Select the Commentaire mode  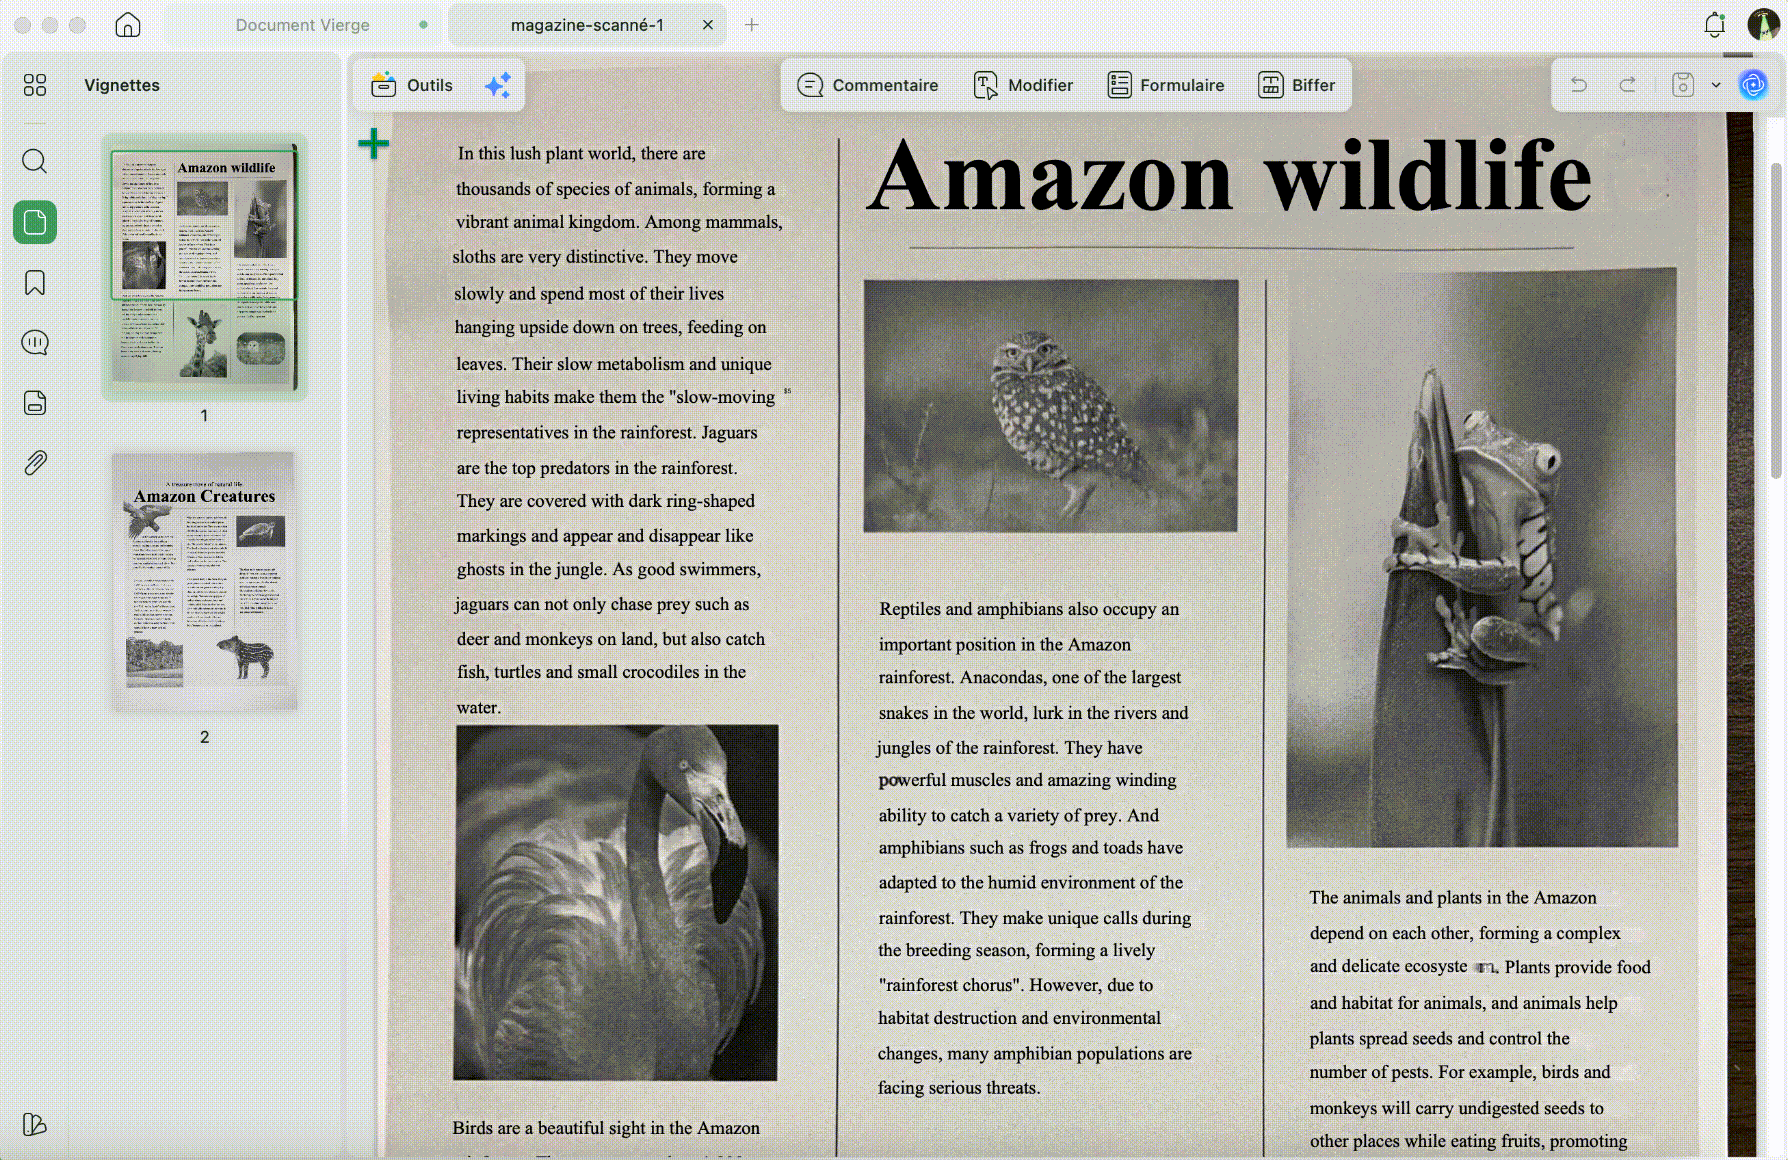(868, 86)
